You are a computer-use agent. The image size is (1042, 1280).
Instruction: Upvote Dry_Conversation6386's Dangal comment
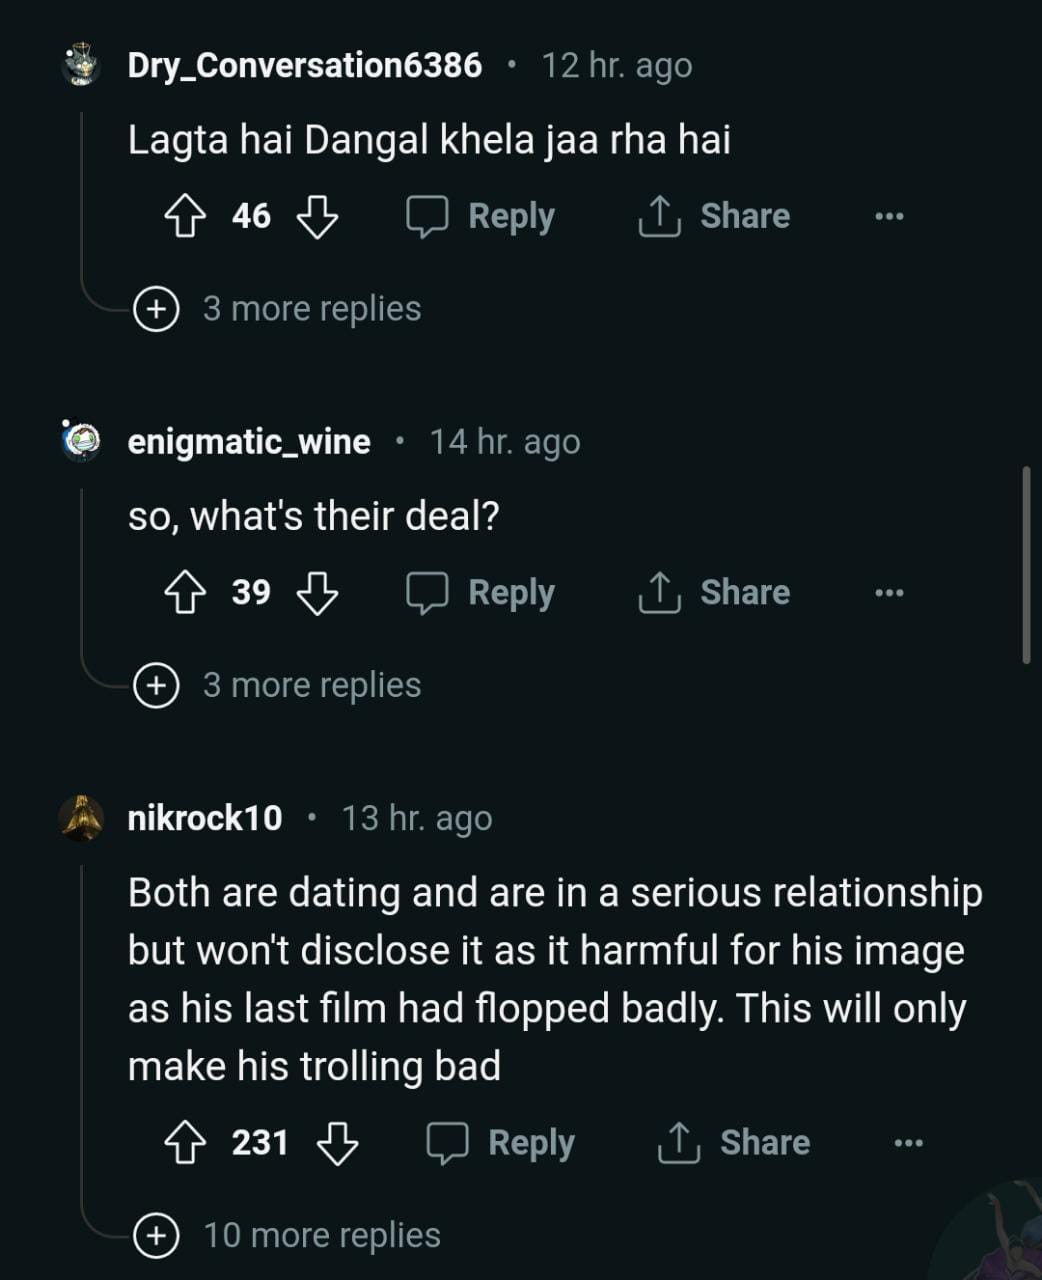(185, 216)
